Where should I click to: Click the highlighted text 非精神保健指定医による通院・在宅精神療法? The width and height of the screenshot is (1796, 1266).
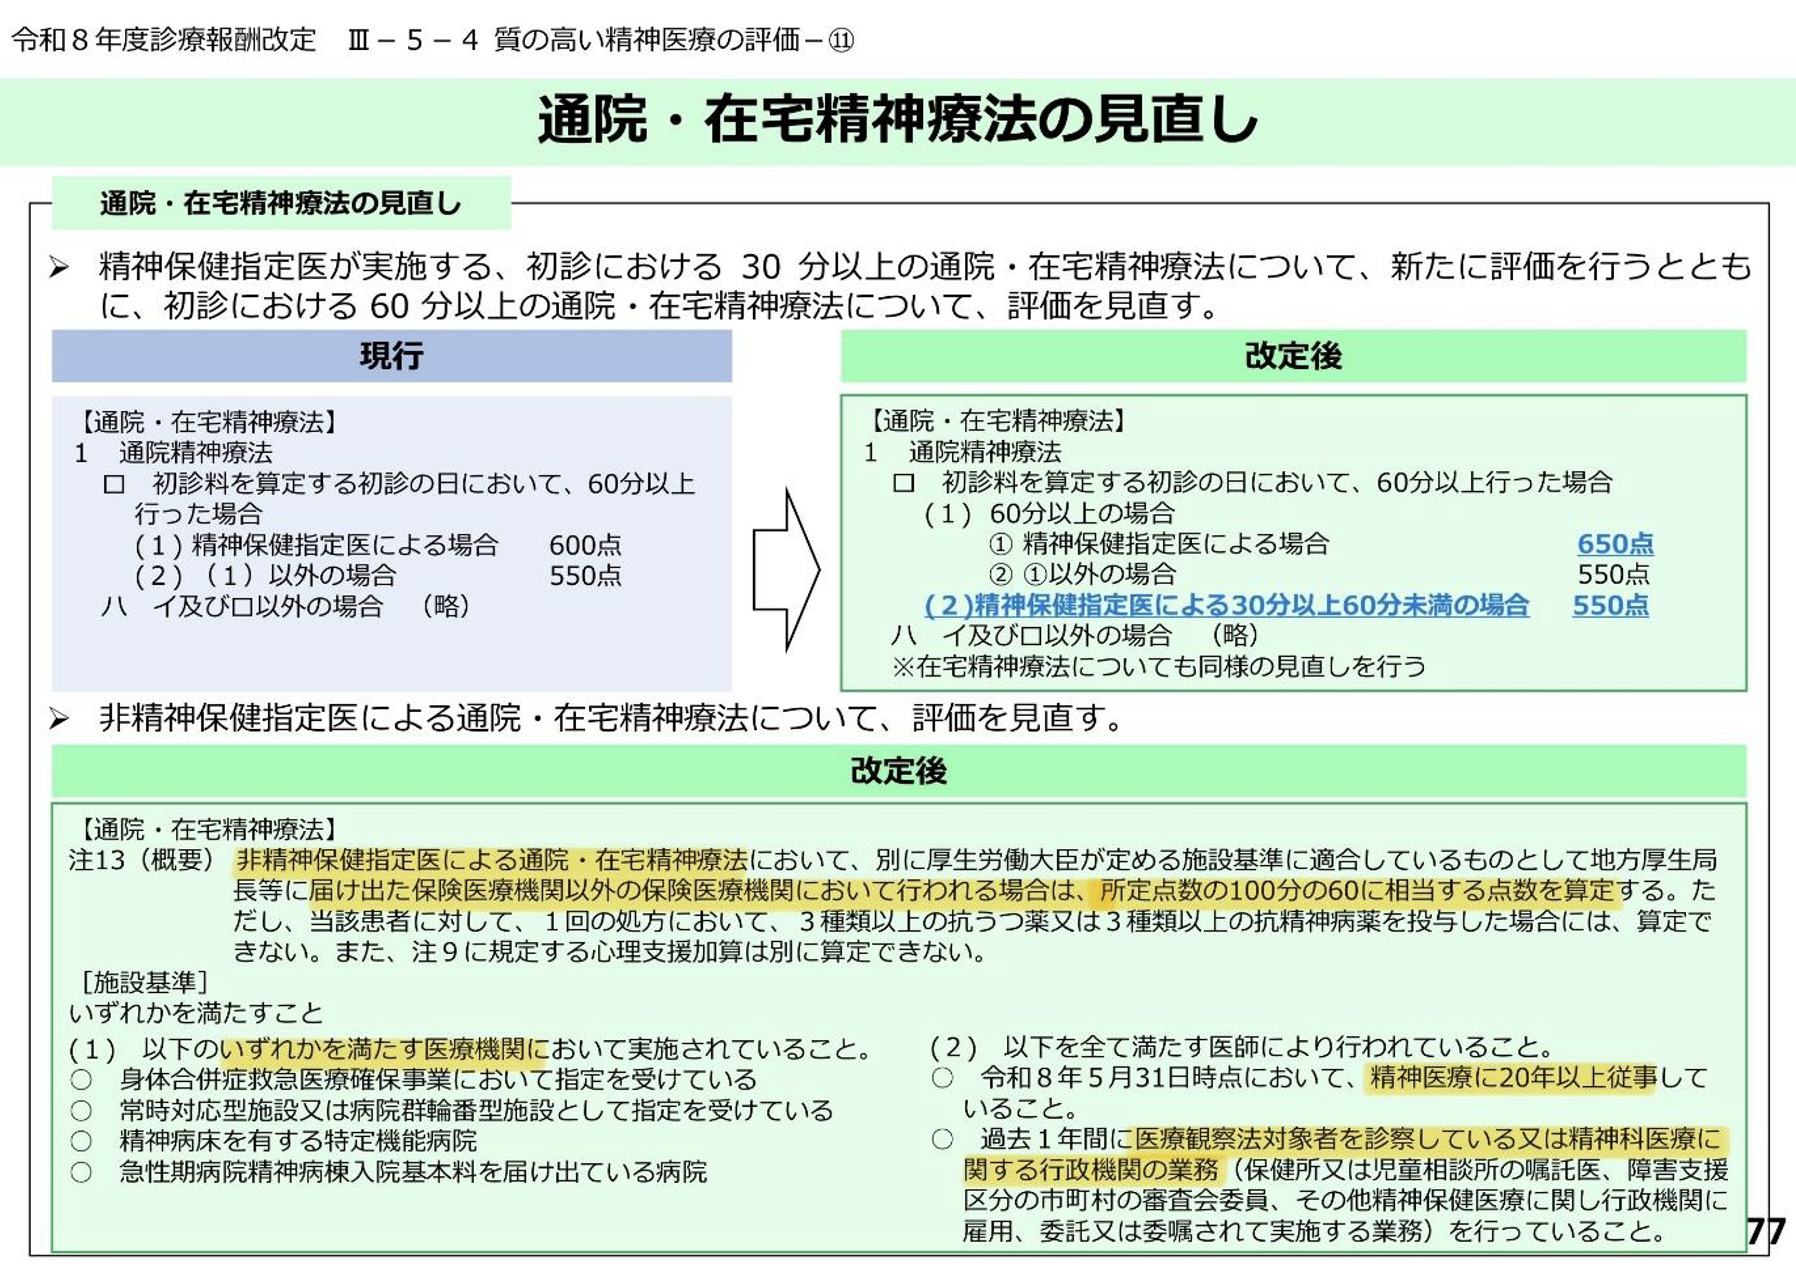coord(491,860)
